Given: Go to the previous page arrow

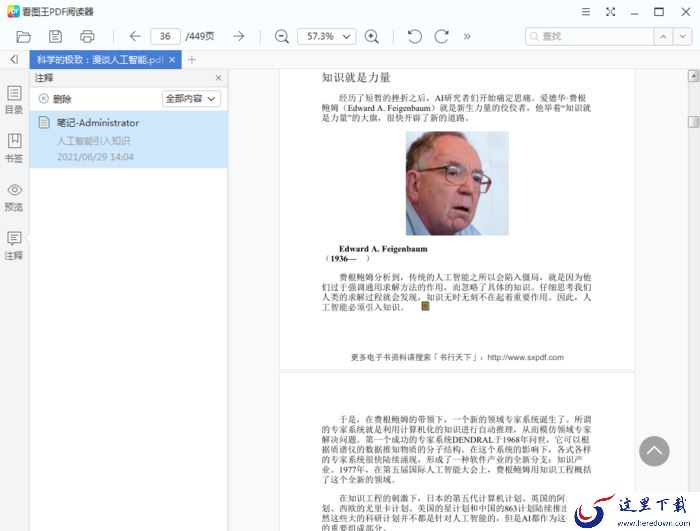Looking at the screenshot, I should point(135,36).
